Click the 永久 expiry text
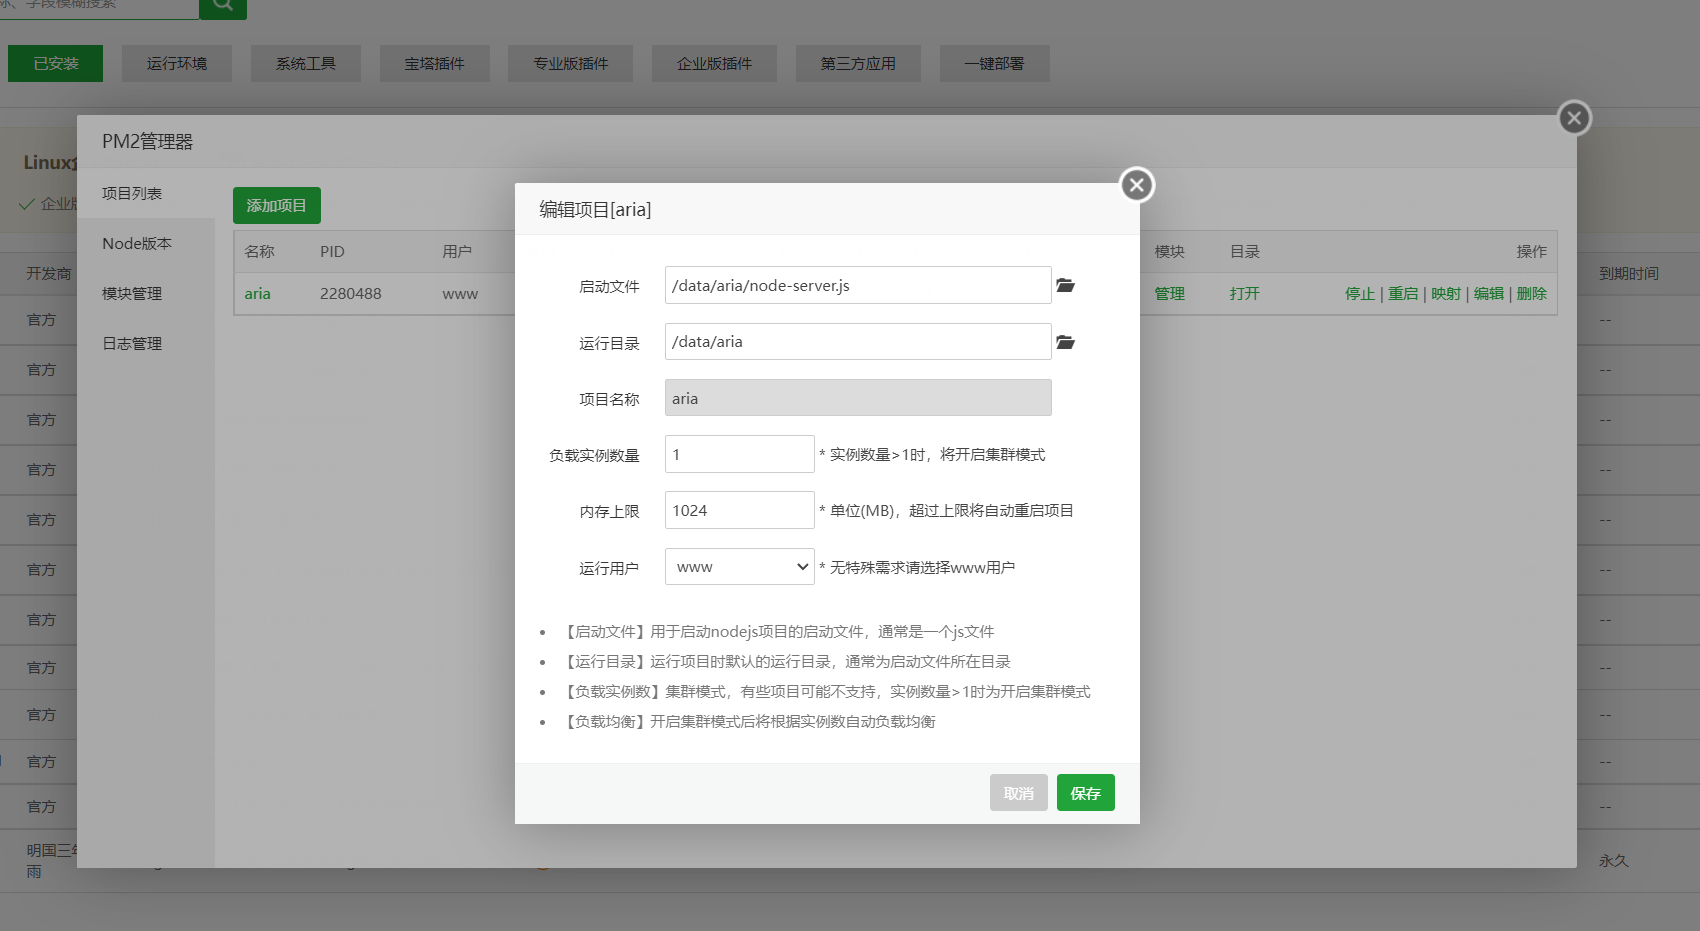Viewport: 1700px width, 931px height. [1614, 861]
